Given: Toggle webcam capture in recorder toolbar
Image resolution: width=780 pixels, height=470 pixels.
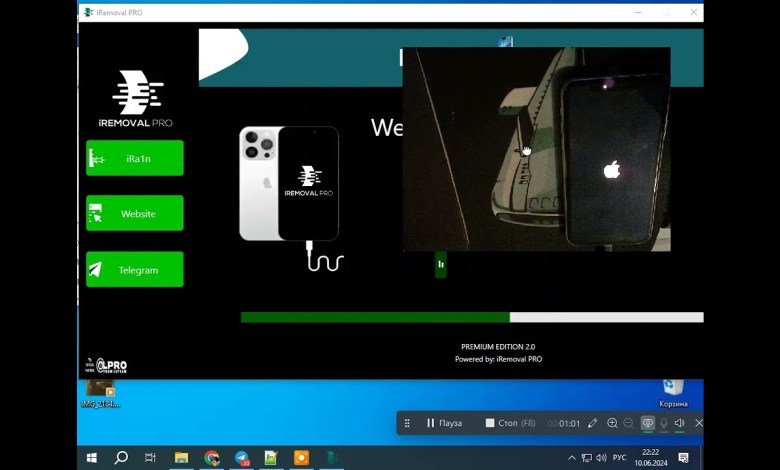Looking at the screenshot, I should (x=647, y=423).
